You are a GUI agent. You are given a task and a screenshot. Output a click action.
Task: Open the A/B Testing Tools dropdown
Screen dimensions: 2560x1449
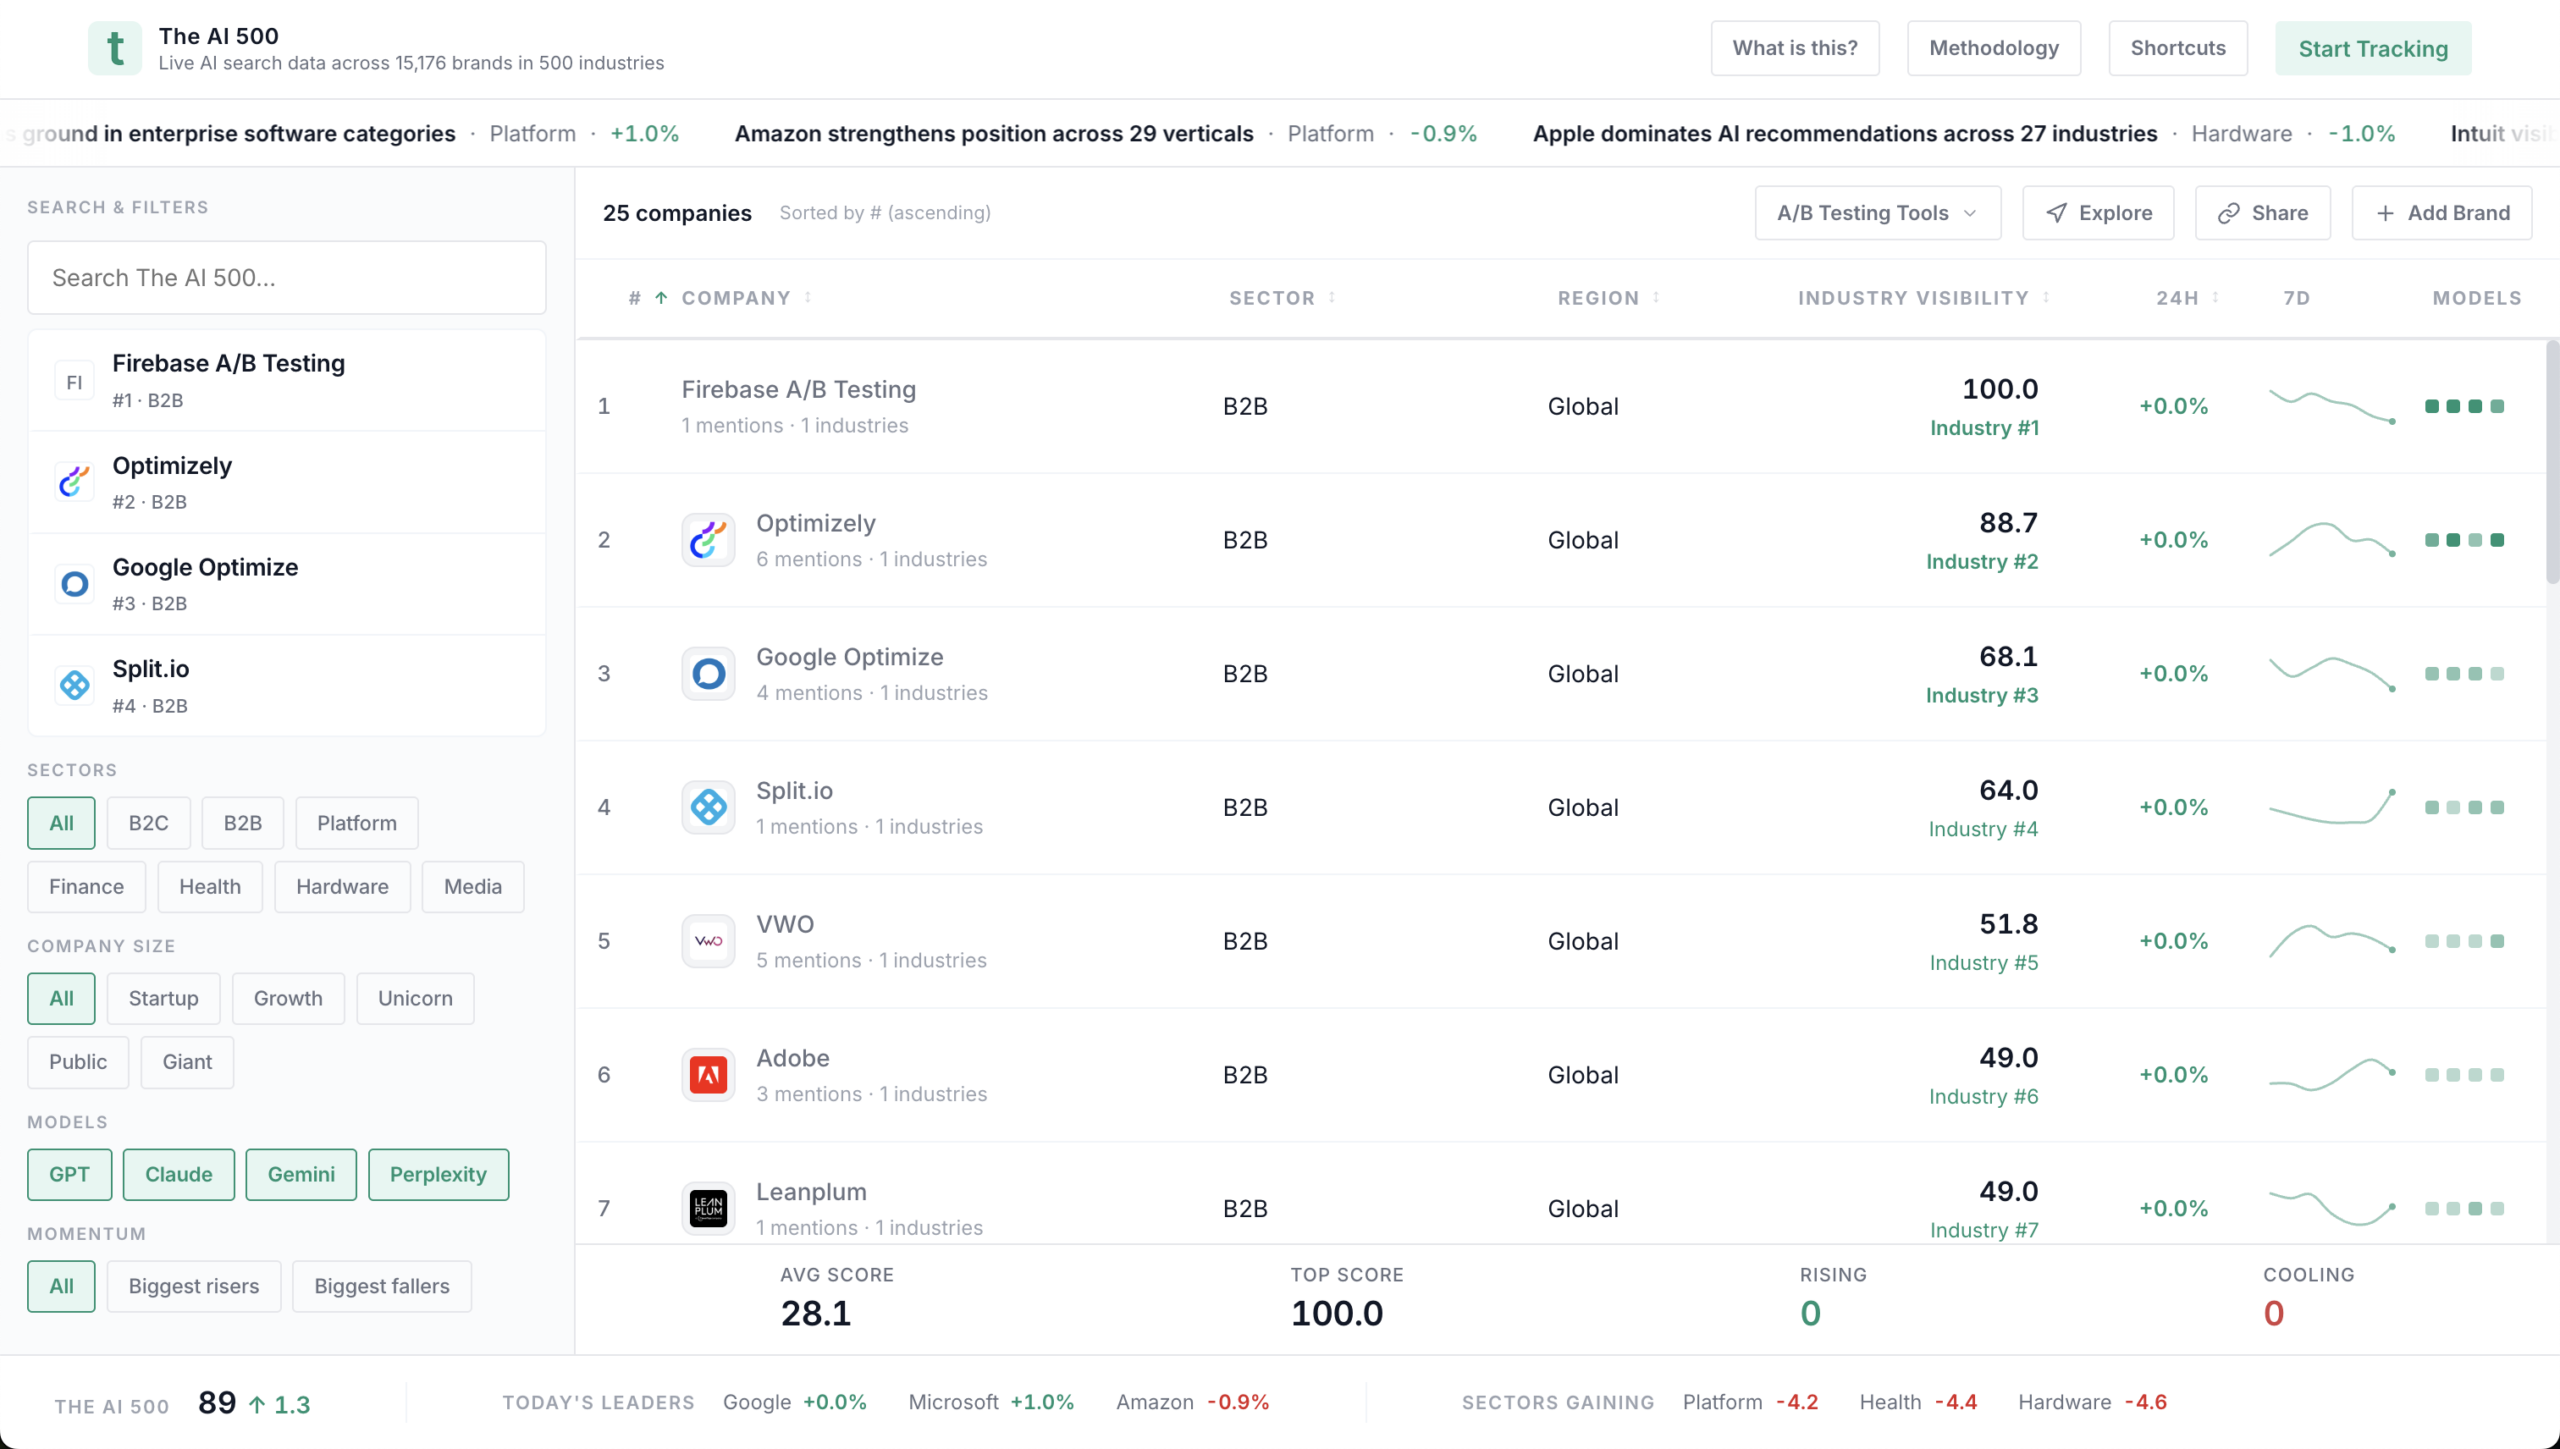tap(1877, 213)
